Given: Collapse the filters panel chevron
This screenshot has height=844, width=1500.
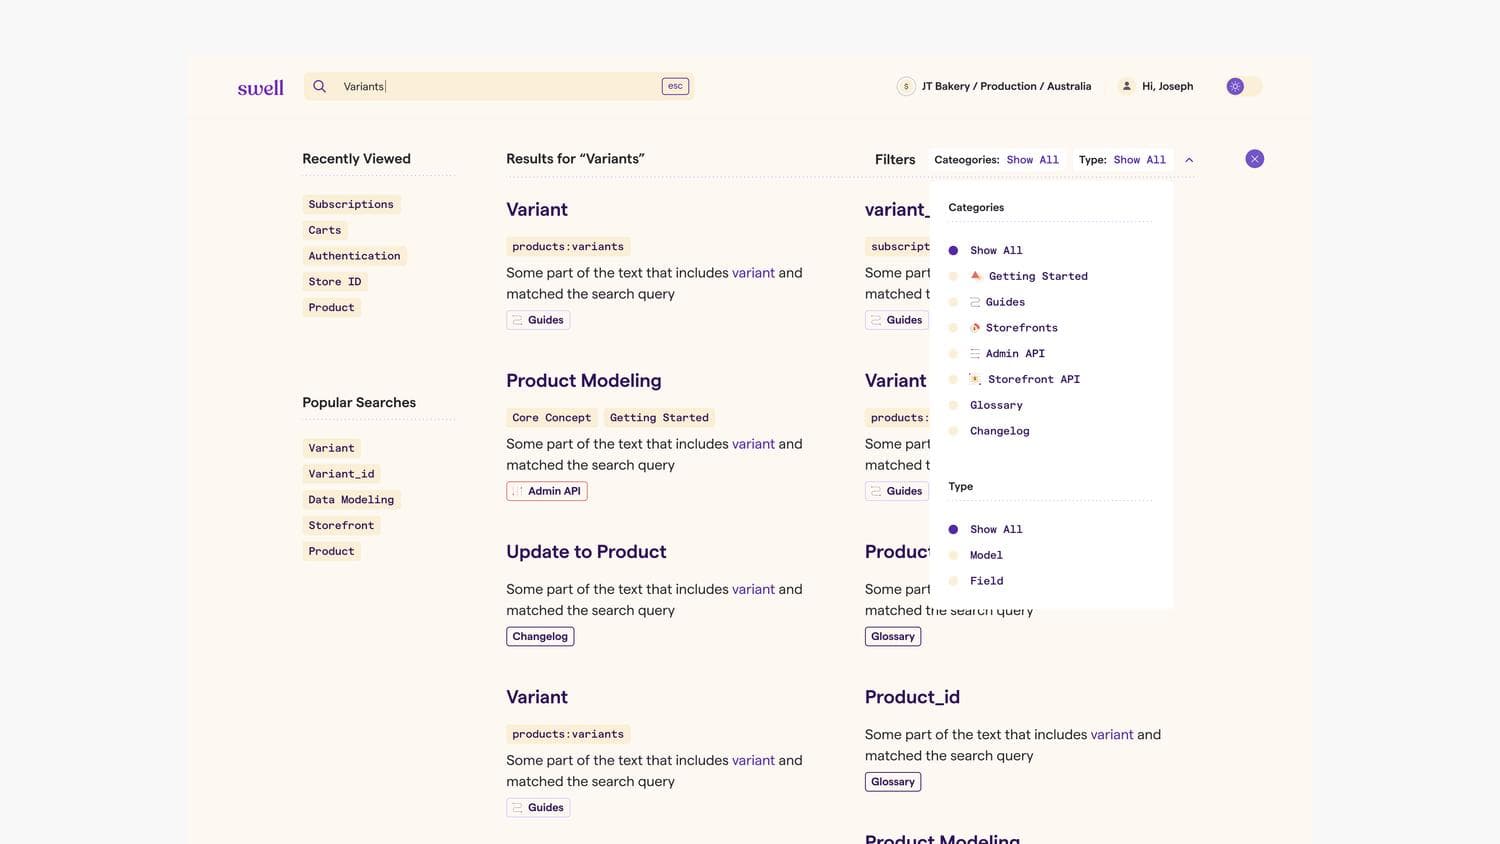Looking at the screenshot, I should click(x=1189, y=160).
